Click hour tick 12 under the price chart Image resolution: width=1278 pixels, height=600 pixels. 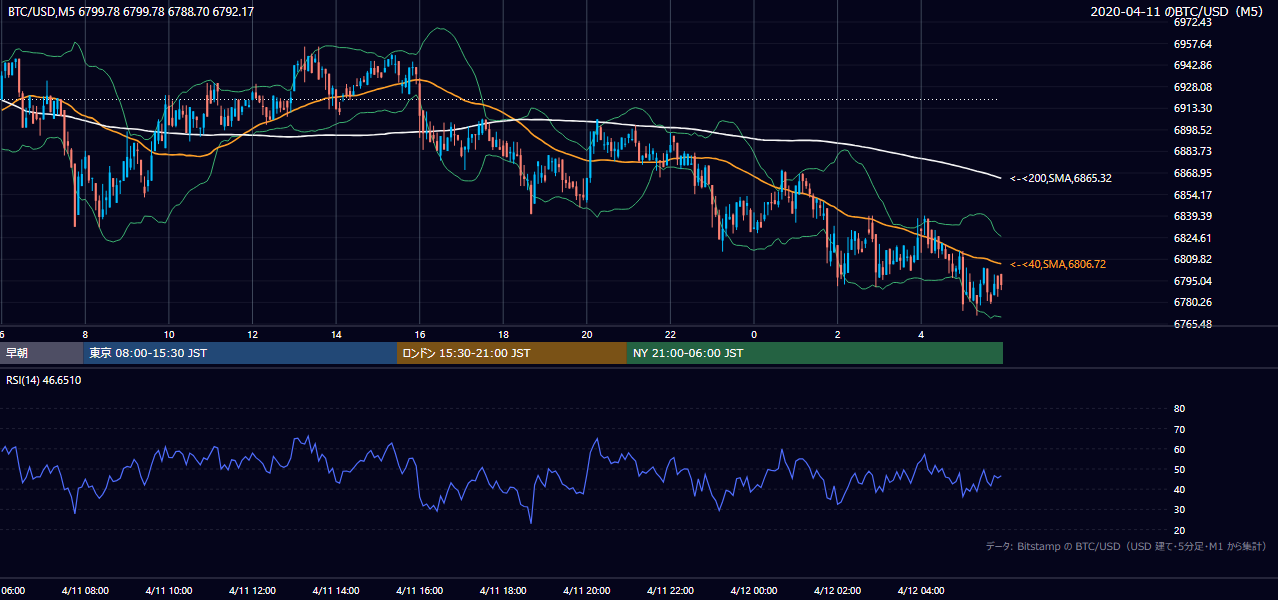pyautogui.click(x=252, y=334)
